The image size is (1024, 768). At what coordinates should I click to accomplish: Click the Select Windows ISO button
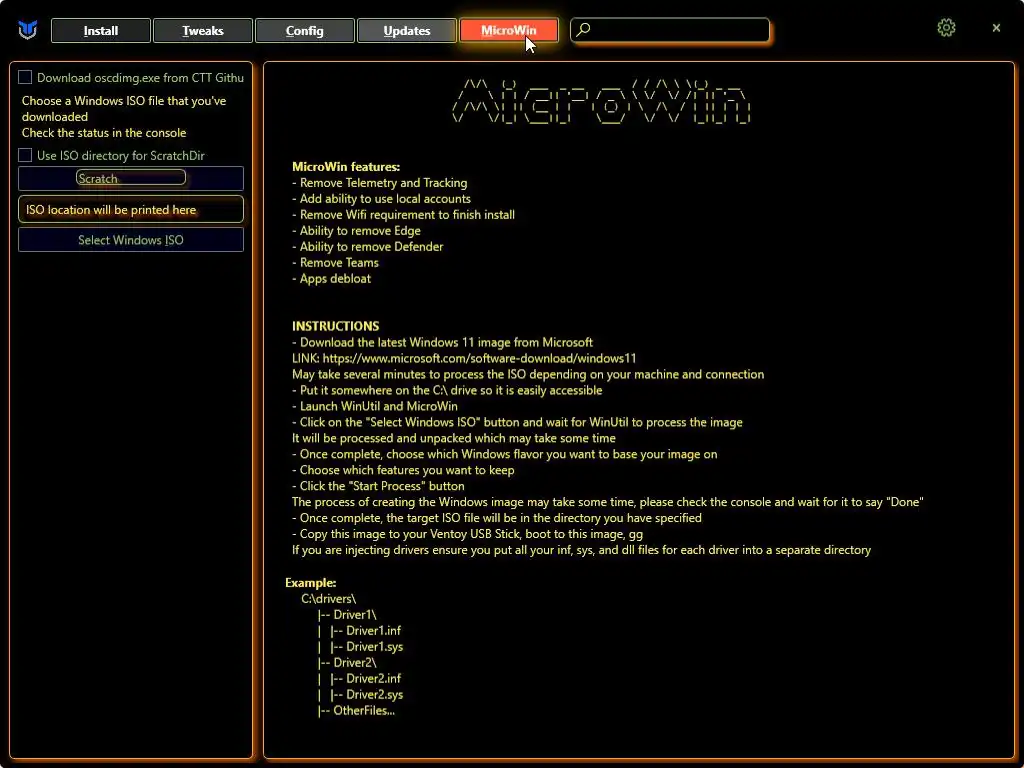131,240
